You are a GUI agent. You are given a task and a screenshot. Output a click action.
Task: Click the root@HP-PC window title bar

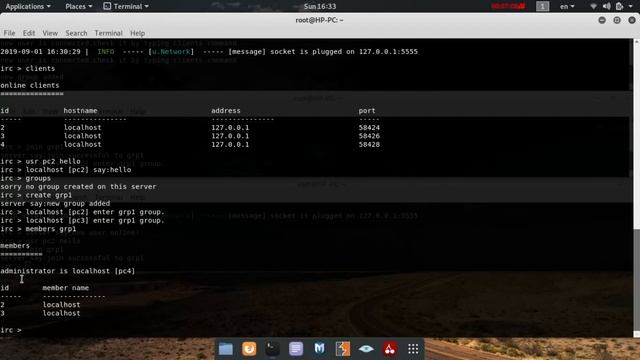point(320,20)
